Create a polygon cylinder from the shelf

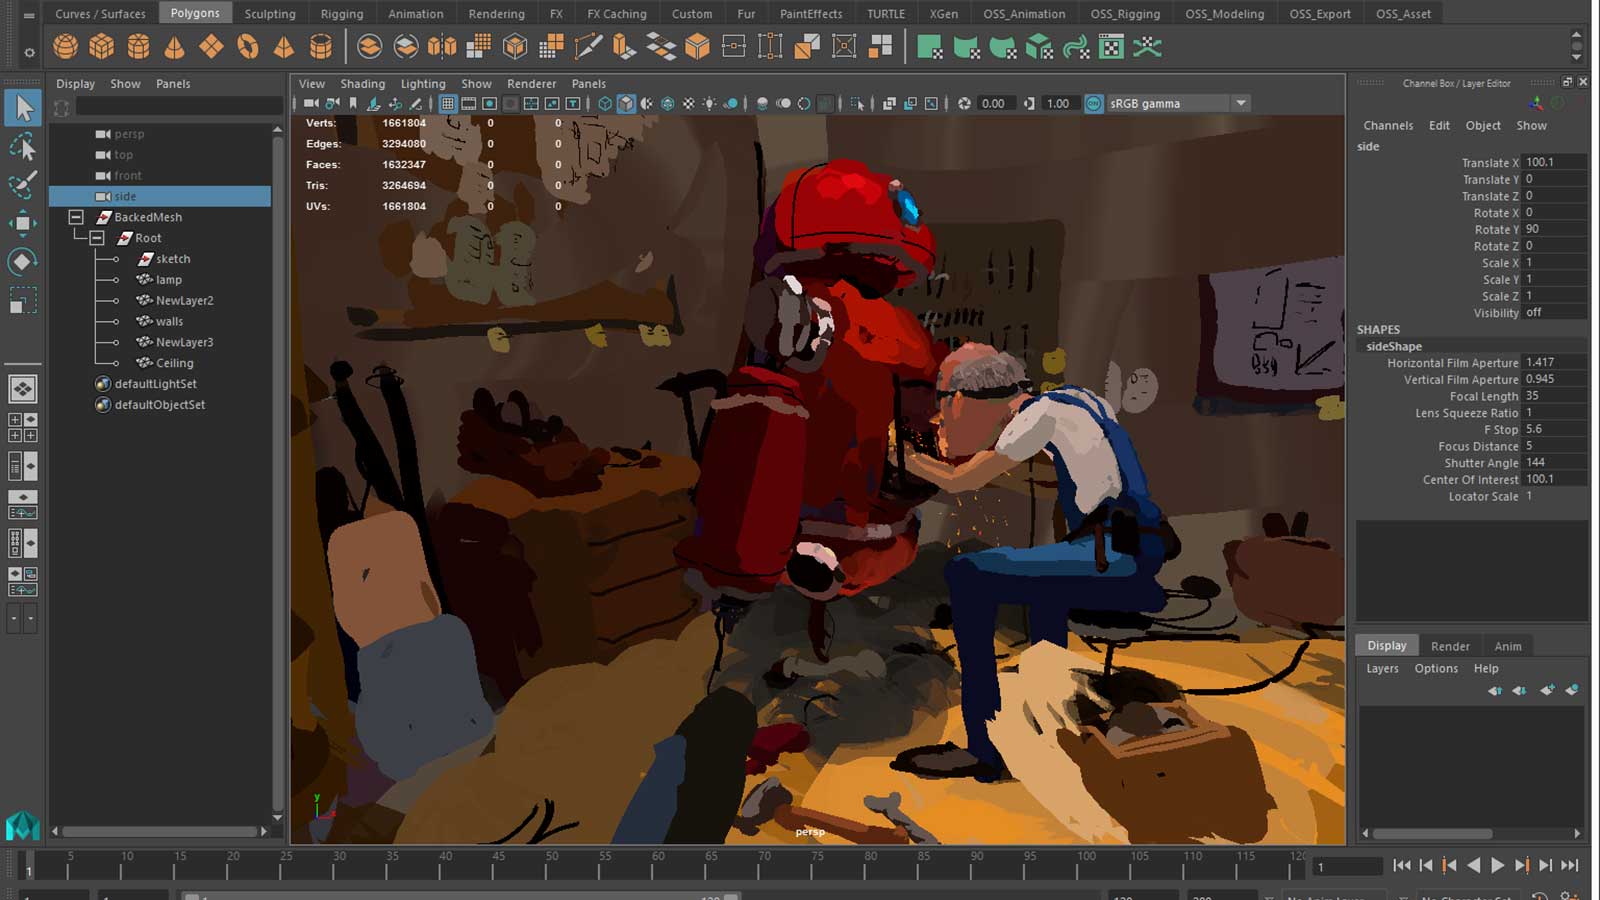(138, 47)
